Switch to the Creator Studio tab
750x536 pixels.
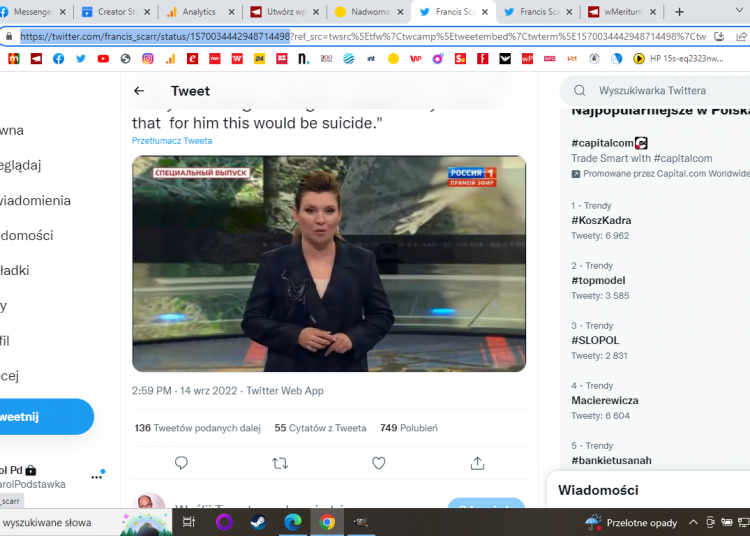112,12
